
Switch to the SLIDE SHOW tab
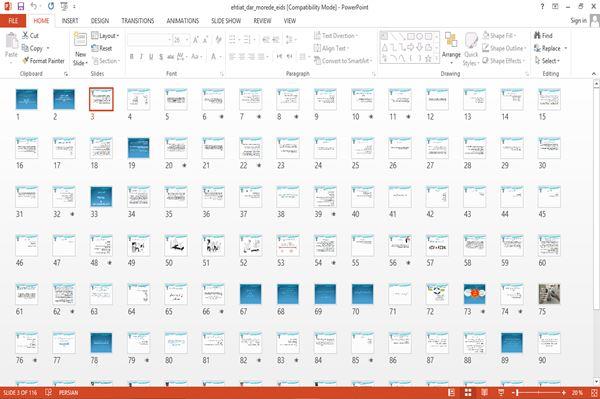(x=226, y=21)
